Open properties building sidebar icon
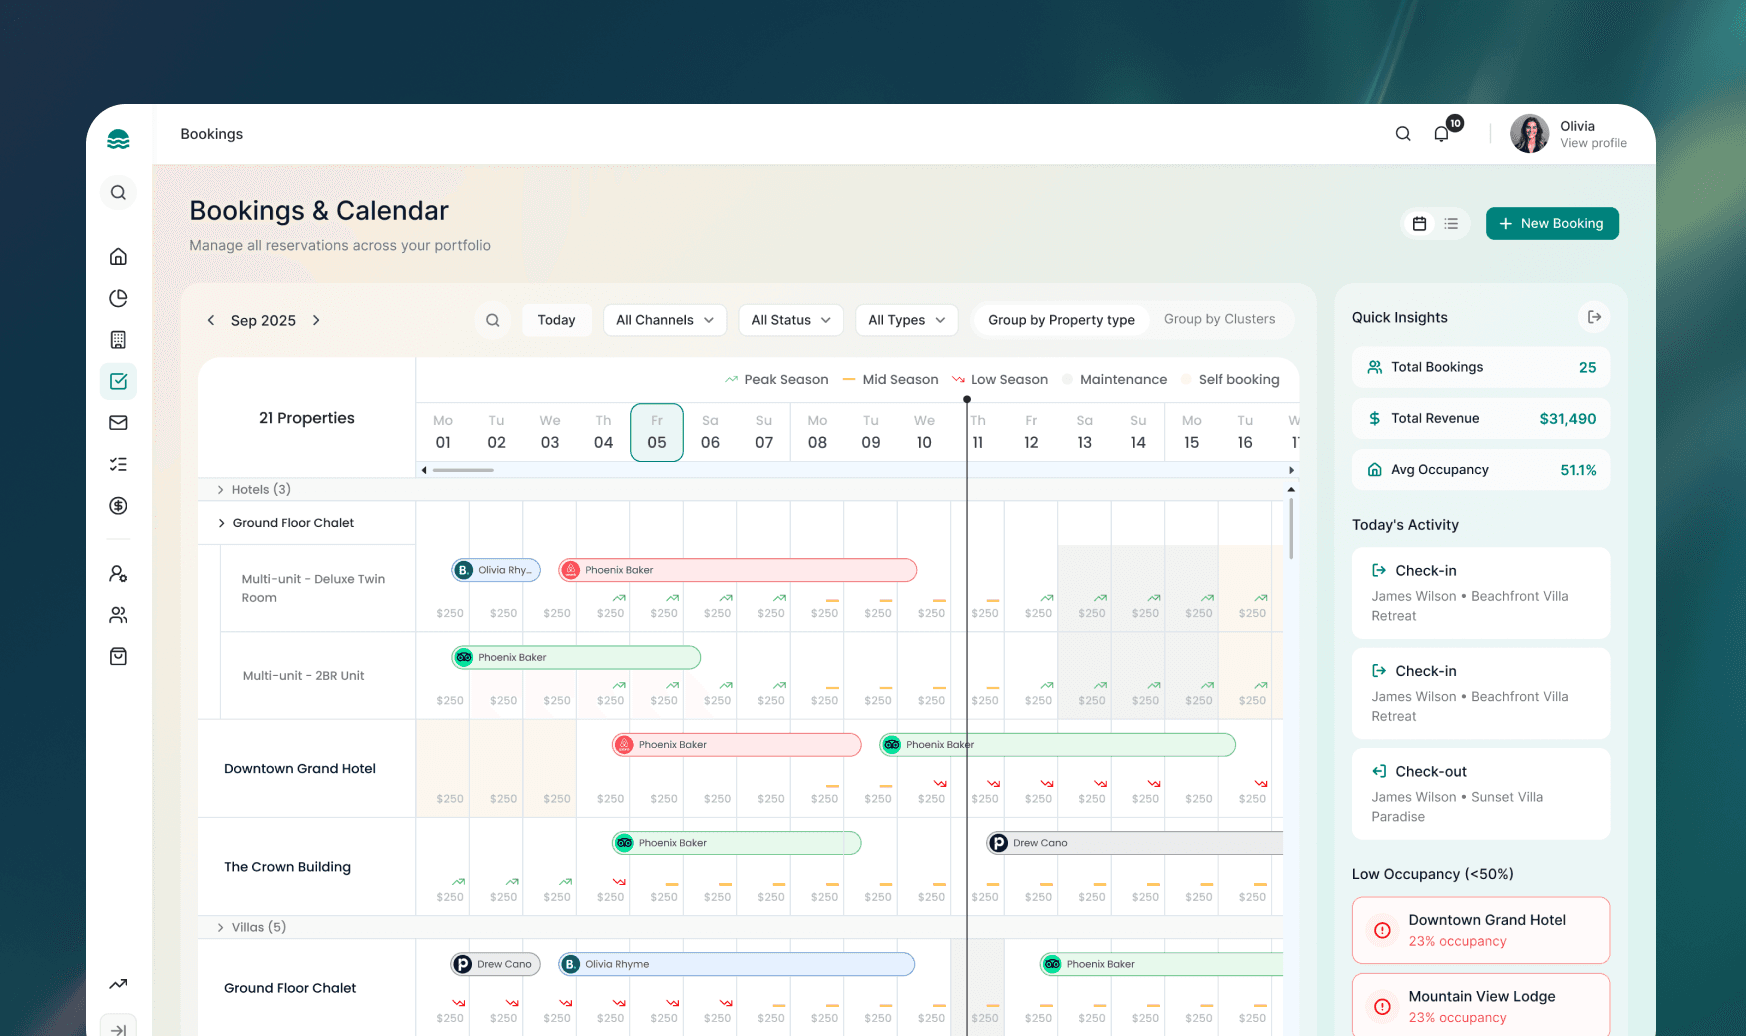This screenshot has height=1036, width=1746. (x=118, y=340)
